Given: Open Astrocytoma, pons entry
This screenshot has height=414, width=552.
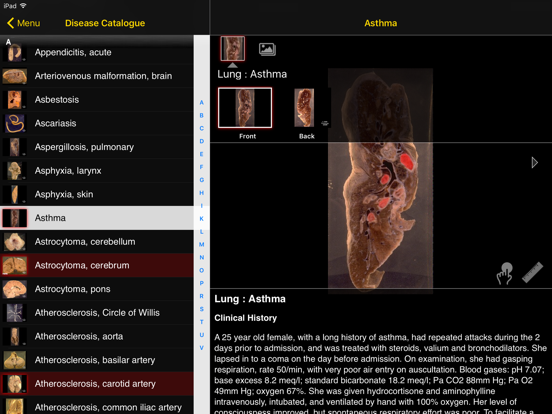Looking at the screenshot, I should pyautogui.click(x=96, y=289).
